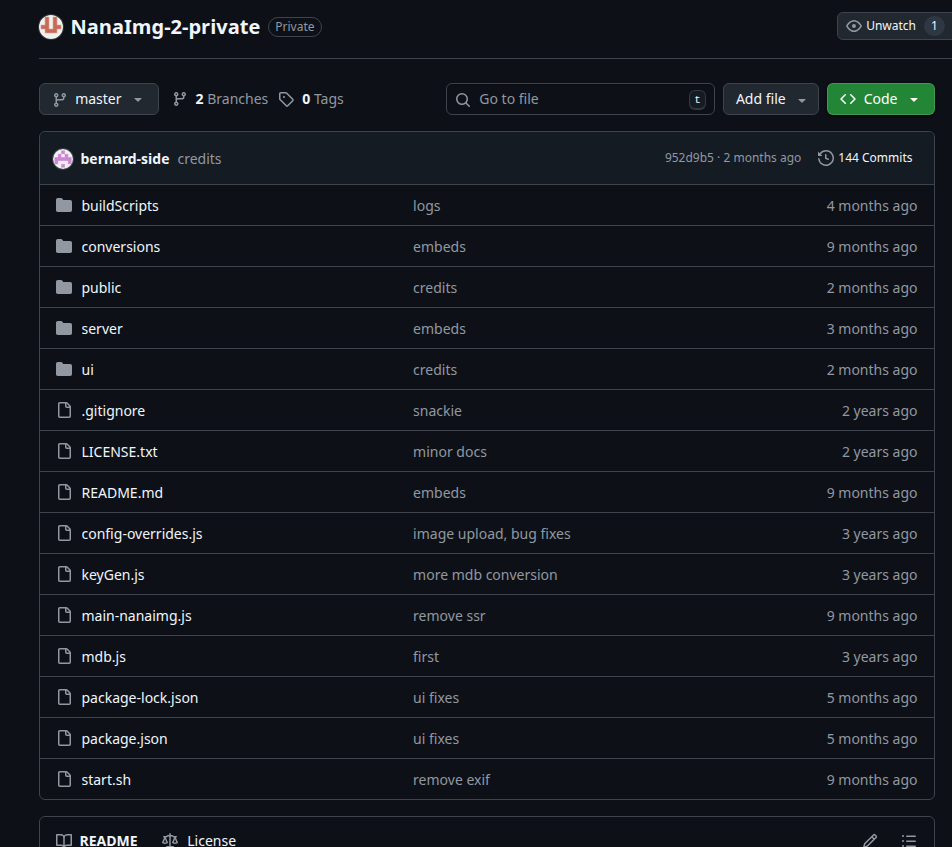Click the start.sh file icon
This screenshot has height=847, width=952.
click(x=64, y=779)
